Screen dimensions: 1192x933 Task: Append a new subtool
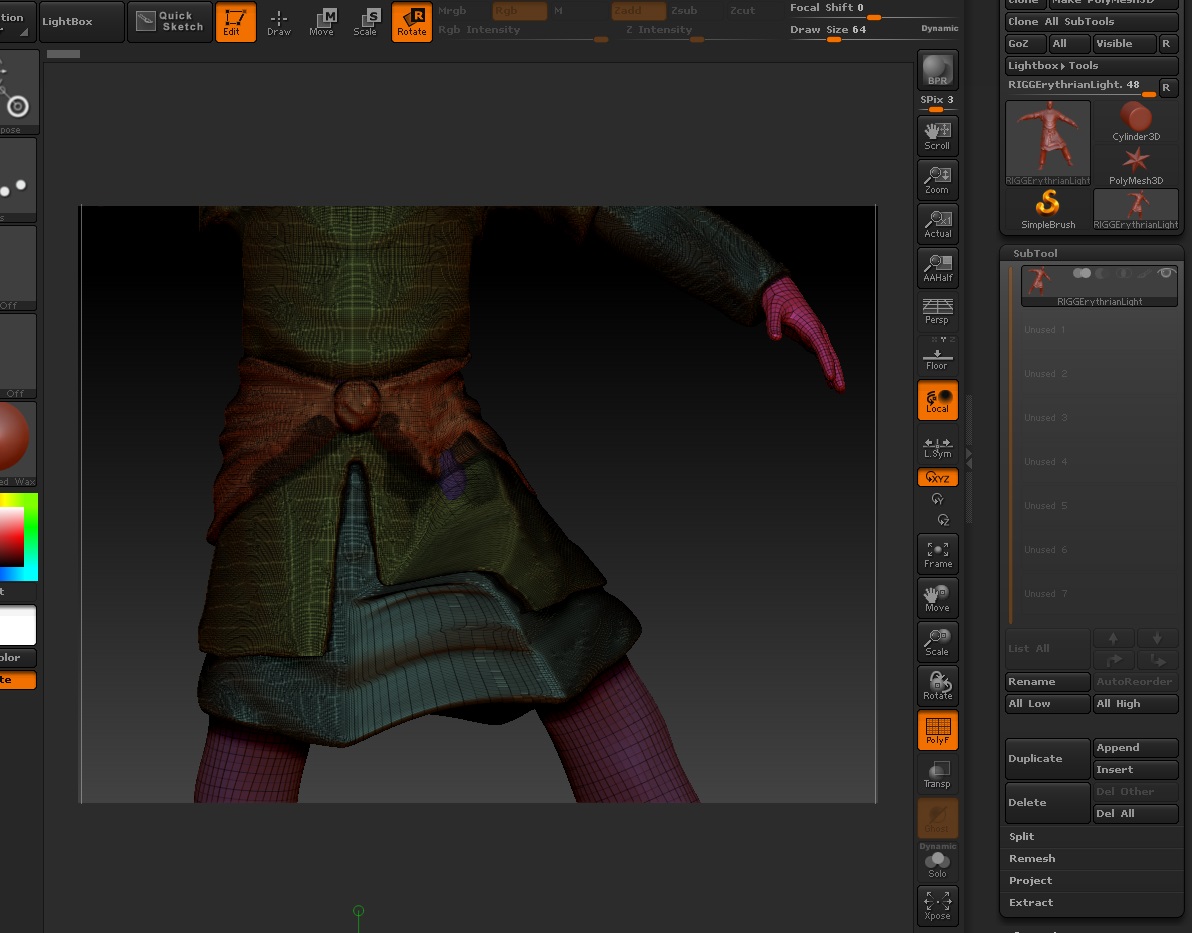(x=1136, y=748)
